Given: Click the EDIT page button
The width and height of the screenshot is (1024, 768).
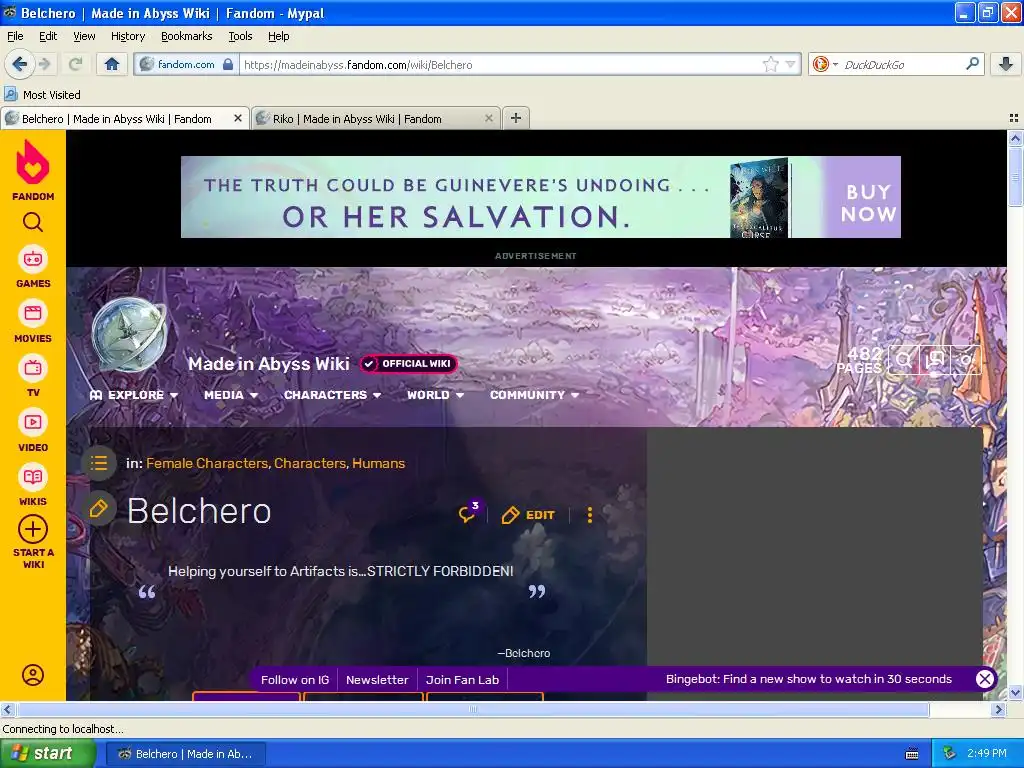Looking at the screenshot, I should (528, 515).
